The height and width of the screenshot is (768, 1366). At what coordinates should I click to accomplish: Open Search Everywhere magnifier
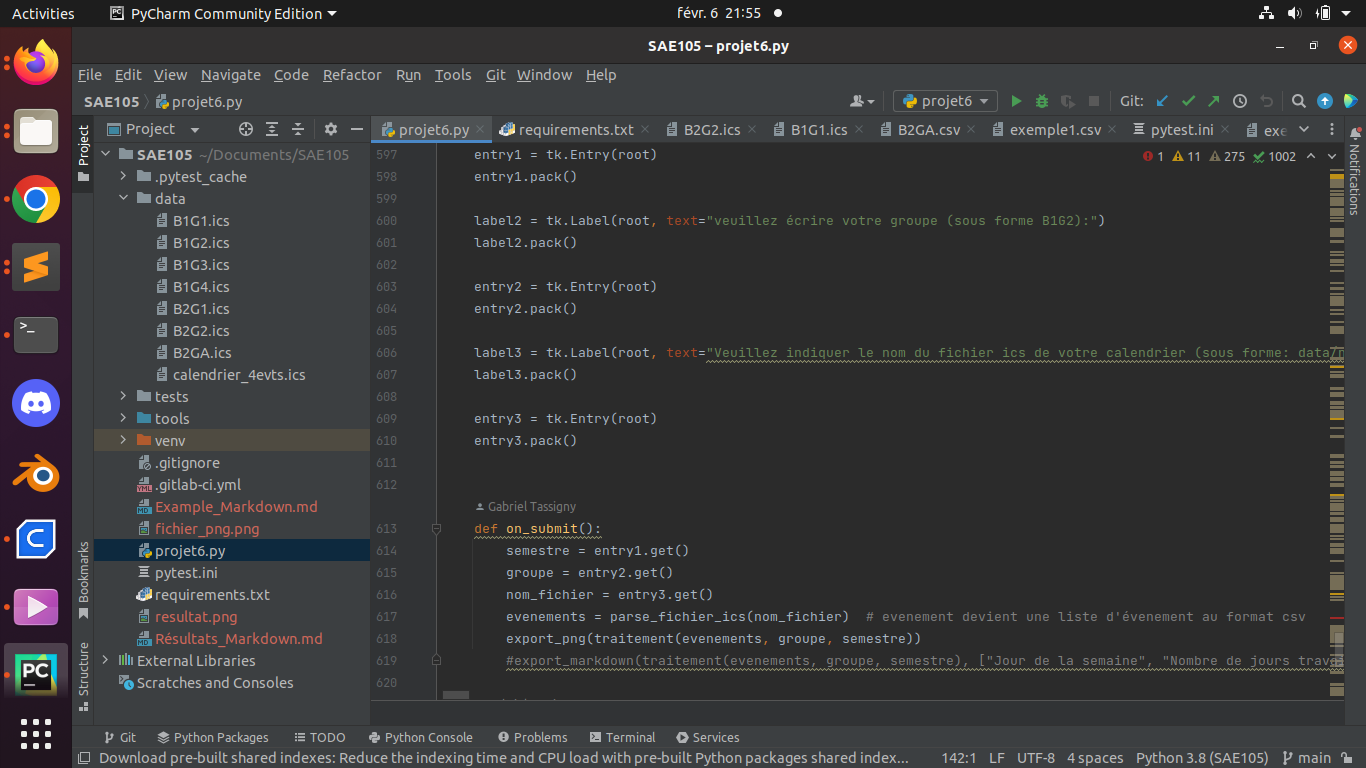(x=1298, y=101)
